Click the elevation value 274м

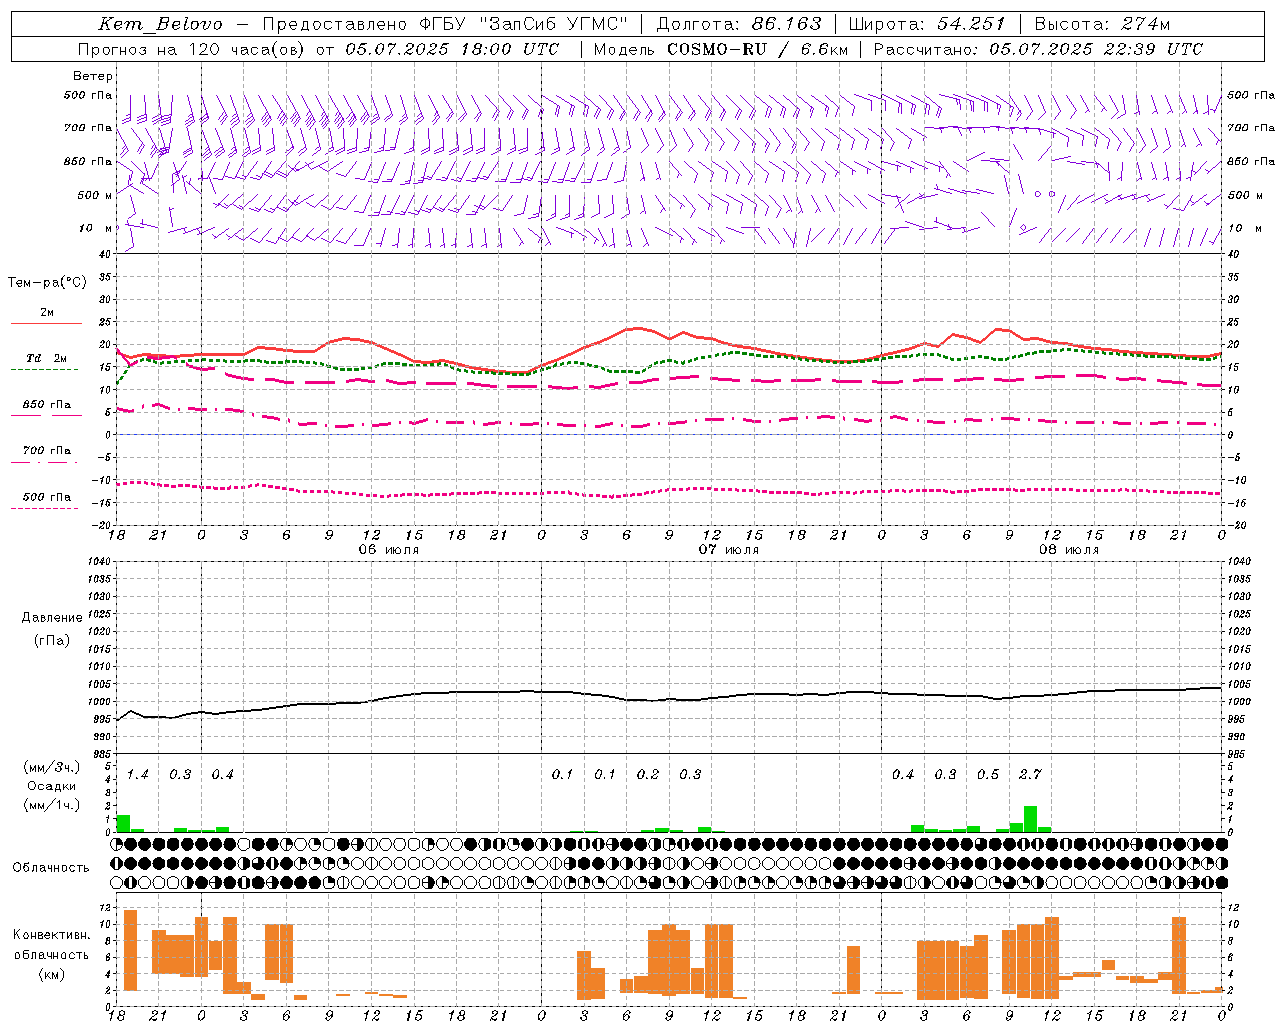1144,24
